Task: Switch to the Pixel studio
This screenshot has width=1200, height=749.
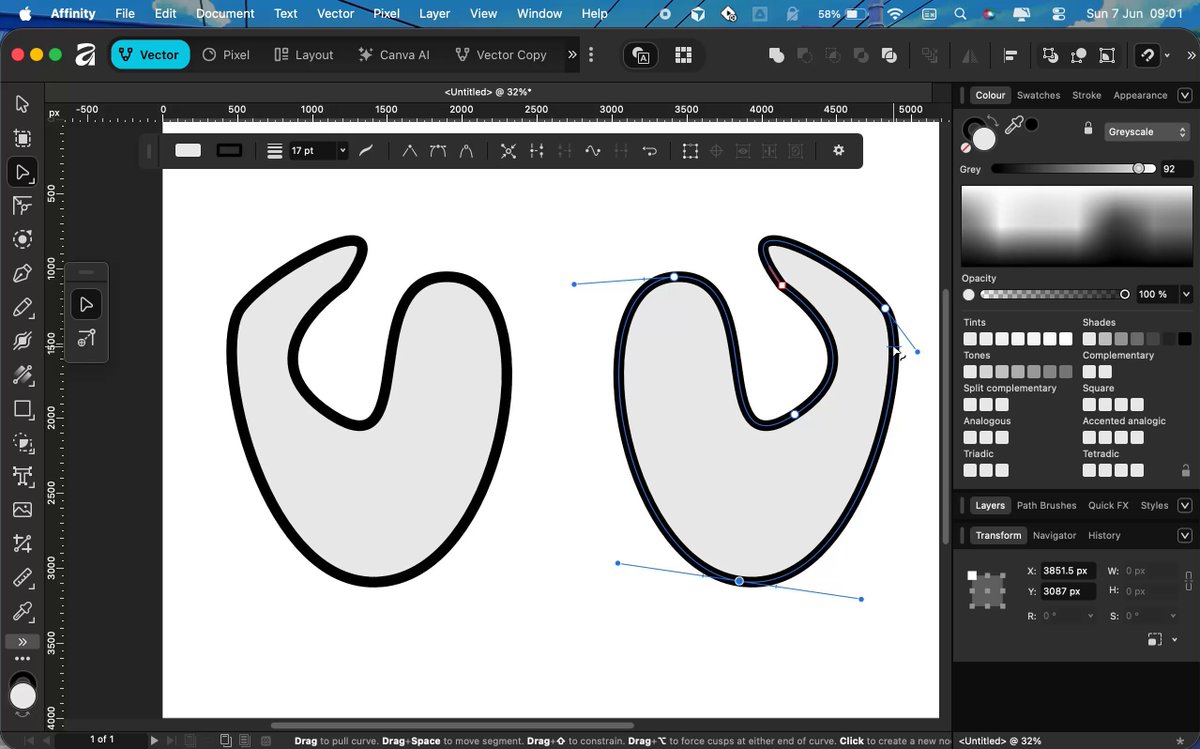Action: pyautogui.click(x=226, y=55)
